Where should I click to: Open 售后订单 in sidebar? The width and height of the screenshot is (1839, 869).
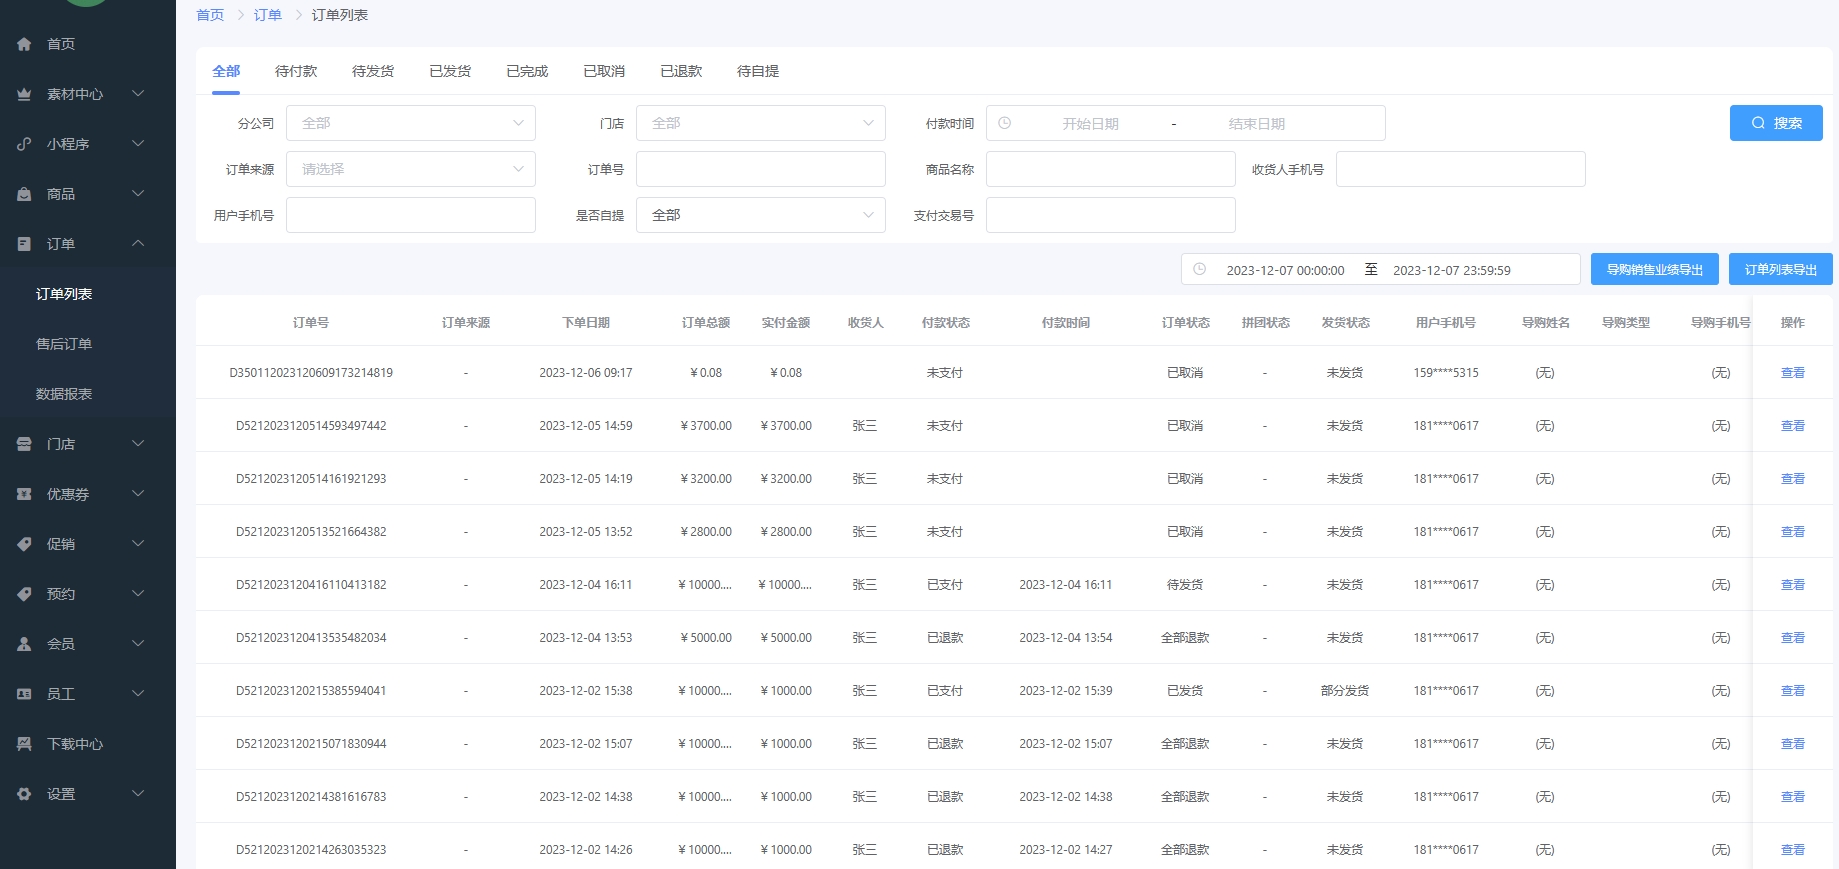pos(64,344)
